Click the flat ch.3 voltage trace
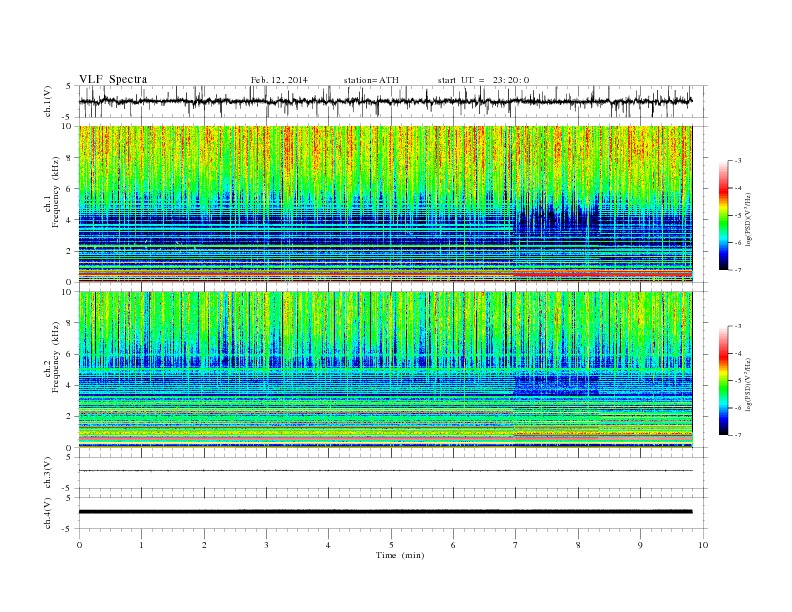Viewport: 792px width, 612px height. 385,471
